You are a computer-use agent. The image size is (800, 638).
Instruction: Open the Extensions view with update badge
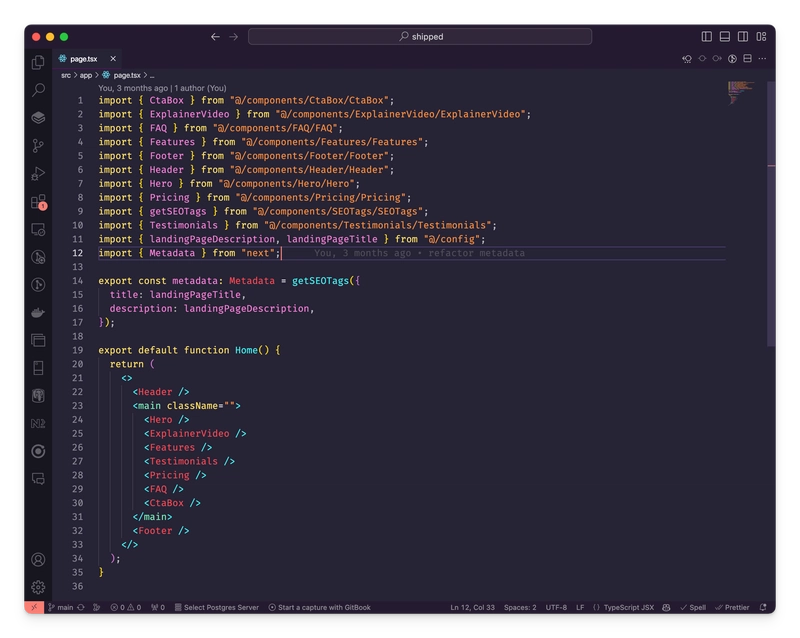[38, 202]
